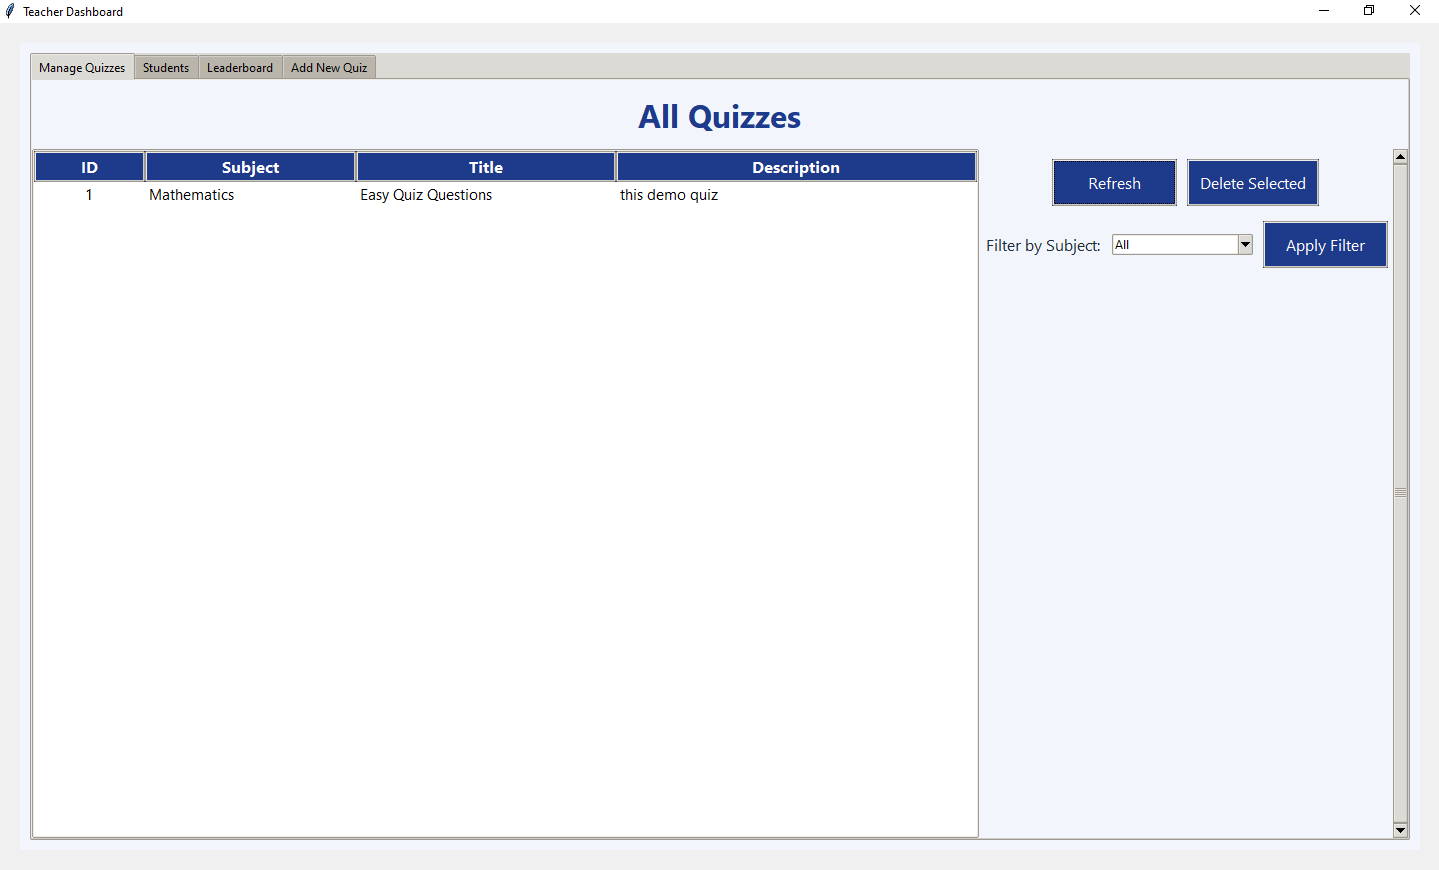Open the Leaderboard tab
1439x870 pixels.
point(239,67)
